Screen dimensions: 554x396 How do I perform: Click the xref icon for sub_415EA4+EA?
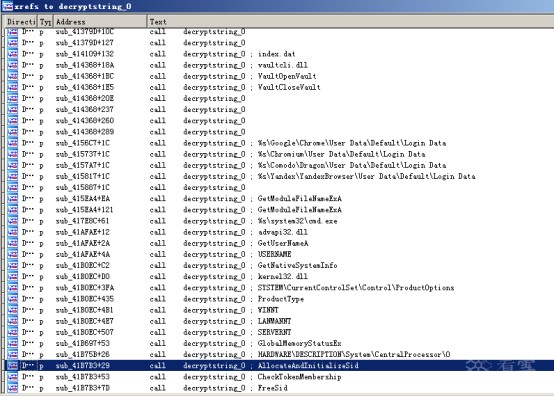12,199
